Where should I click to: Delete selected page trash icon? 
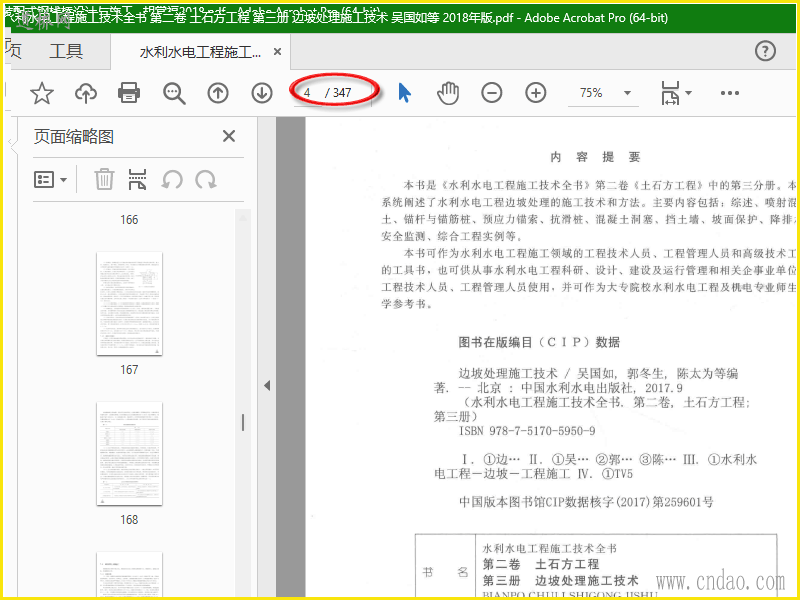[104, 180]
